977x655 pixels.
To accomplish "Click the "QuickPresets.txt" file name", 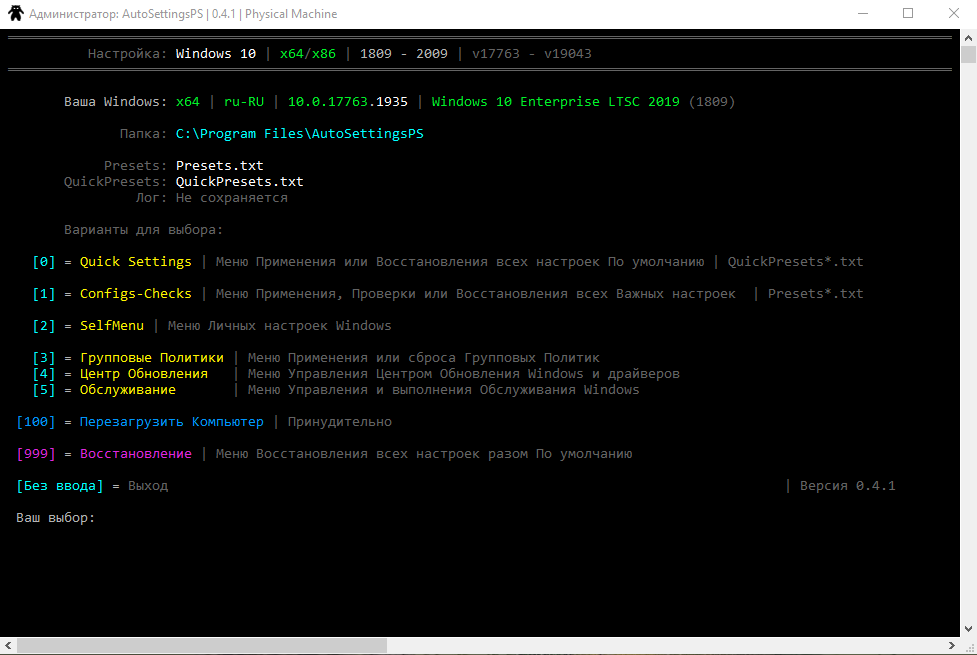I will tap(239, 181).
